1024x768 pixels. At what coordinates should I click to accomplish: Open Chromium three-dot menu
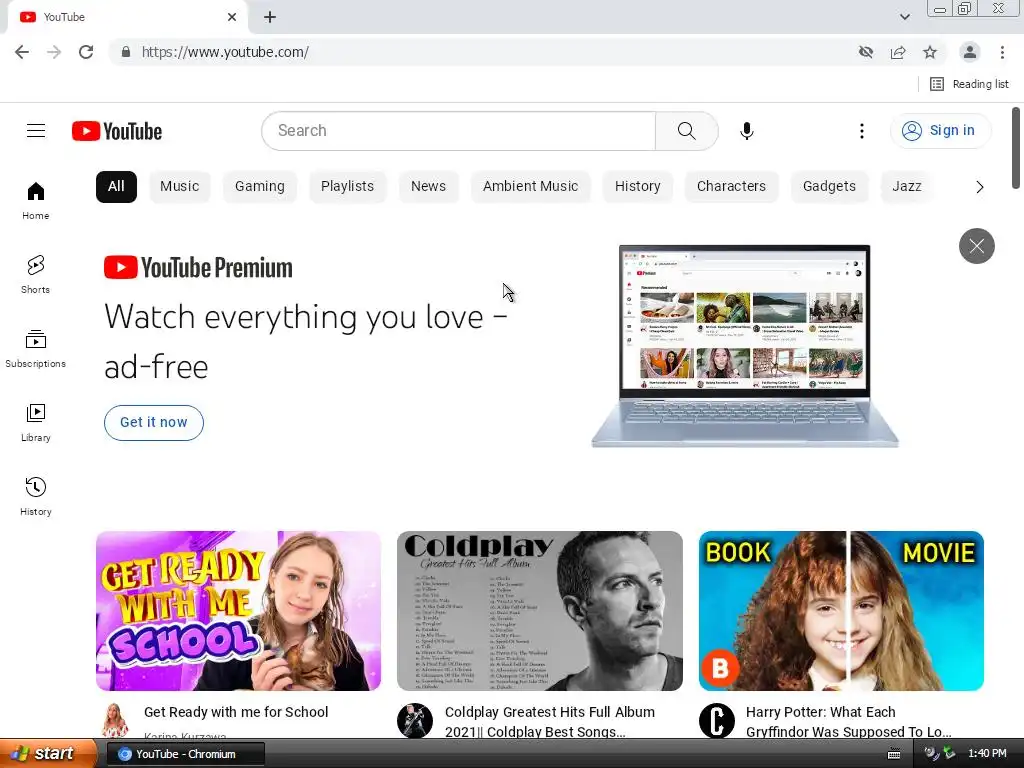1002,52
